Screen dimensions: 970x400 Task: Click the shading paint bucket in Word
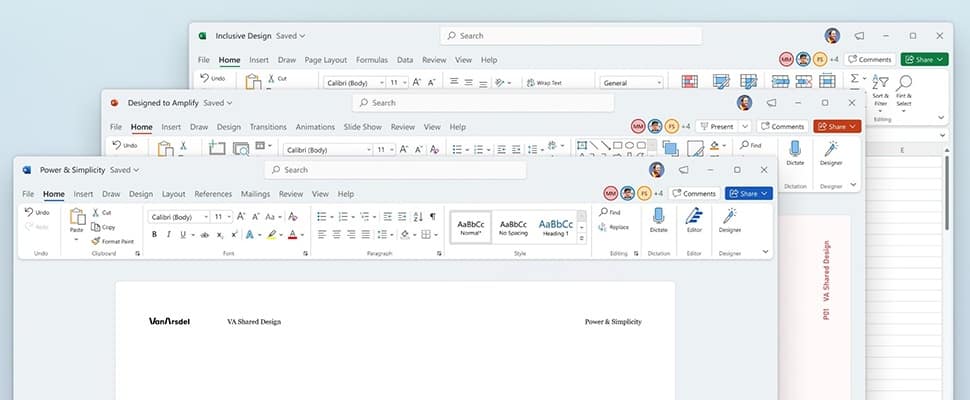pos(405,235)
